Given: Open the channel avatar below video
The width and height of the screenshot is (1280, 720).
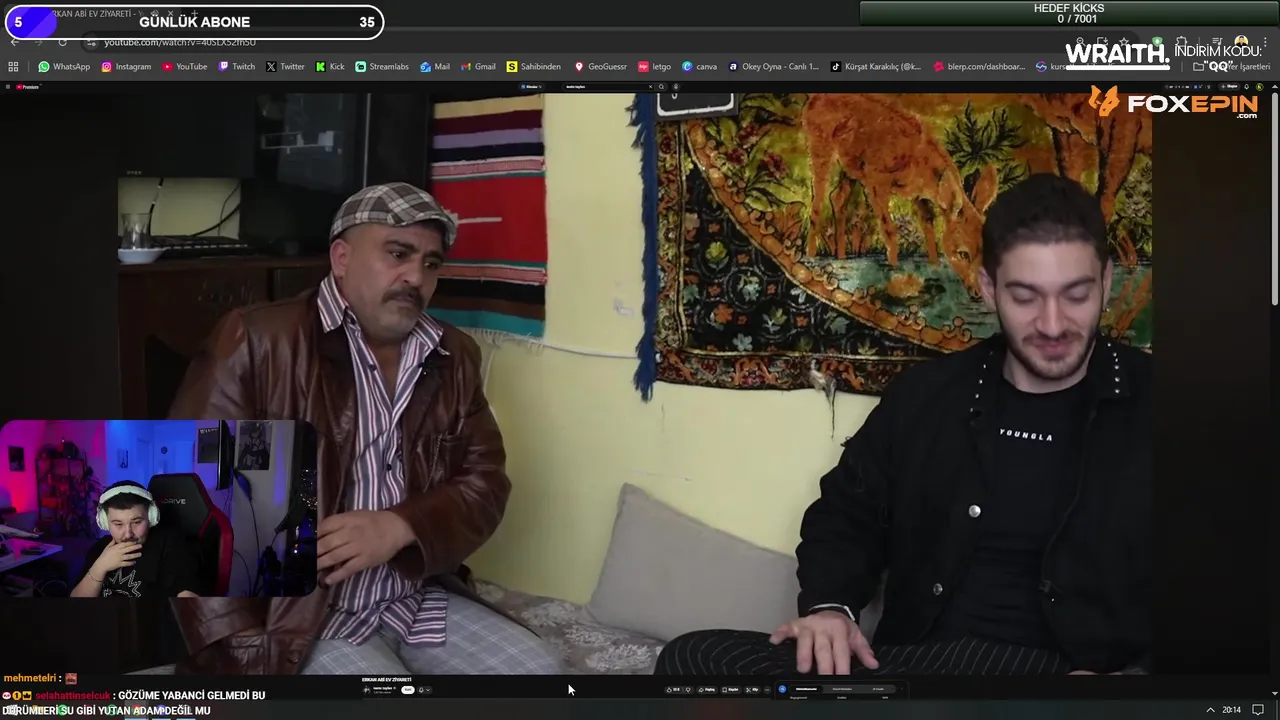Looking at the screenshot, I should point(366,689).
